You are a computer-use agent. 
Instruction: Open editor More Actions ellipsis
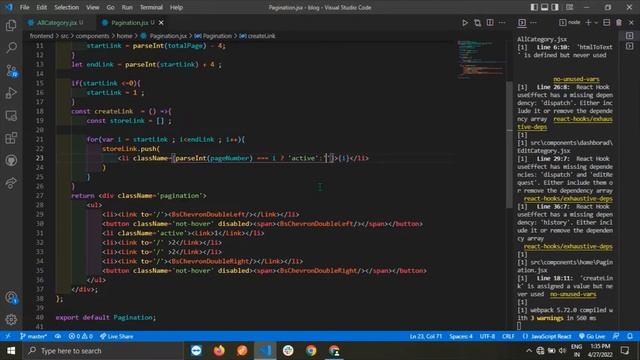click(x=502, y=23)
